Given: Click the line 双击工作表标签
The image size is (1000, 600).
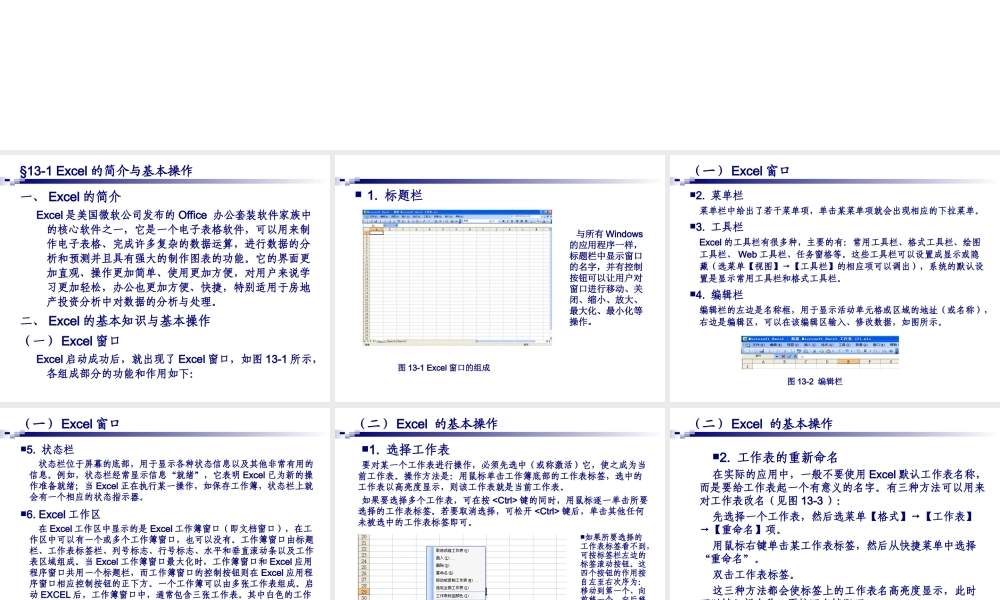Looking at the screenshot, I should [754, 574].
